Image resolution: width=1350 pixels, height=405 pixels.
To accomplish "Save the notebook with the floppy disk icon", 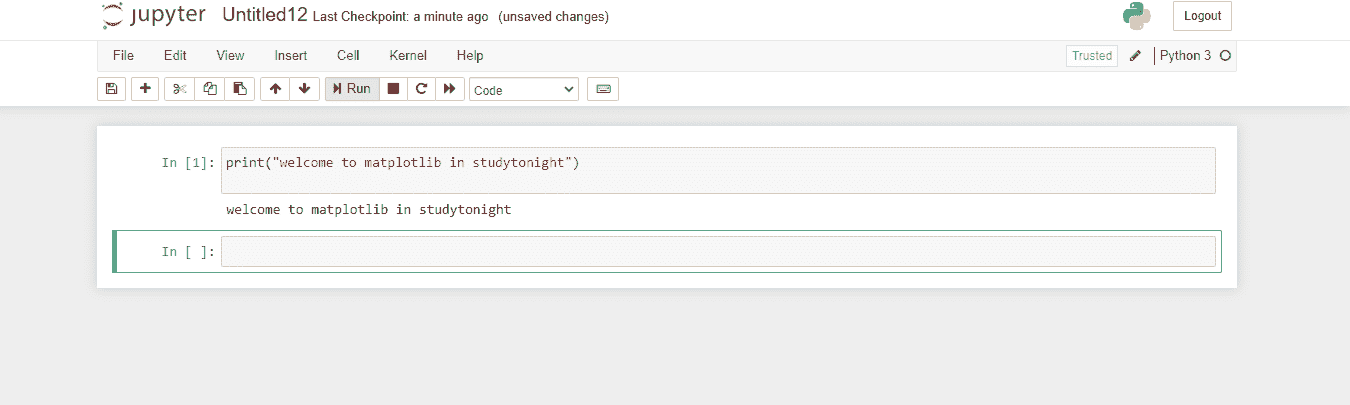I will (111, 89).
